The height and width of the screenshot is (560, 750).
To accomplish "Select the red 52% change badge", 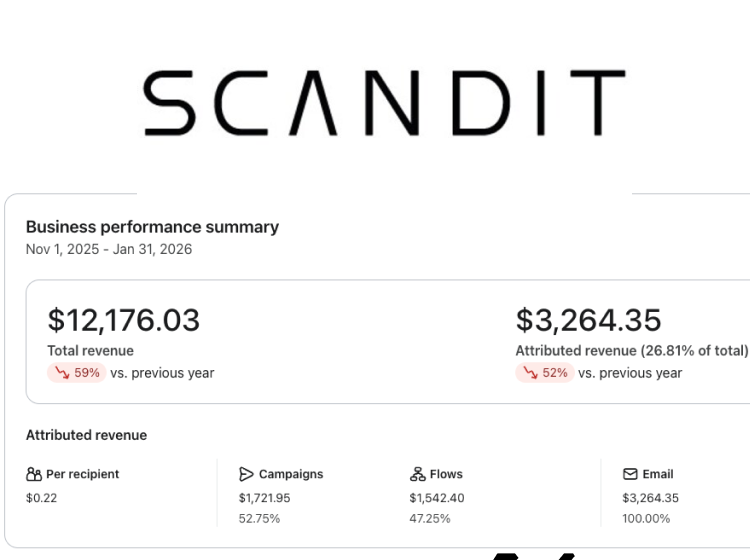I will [x=544, y=373].
